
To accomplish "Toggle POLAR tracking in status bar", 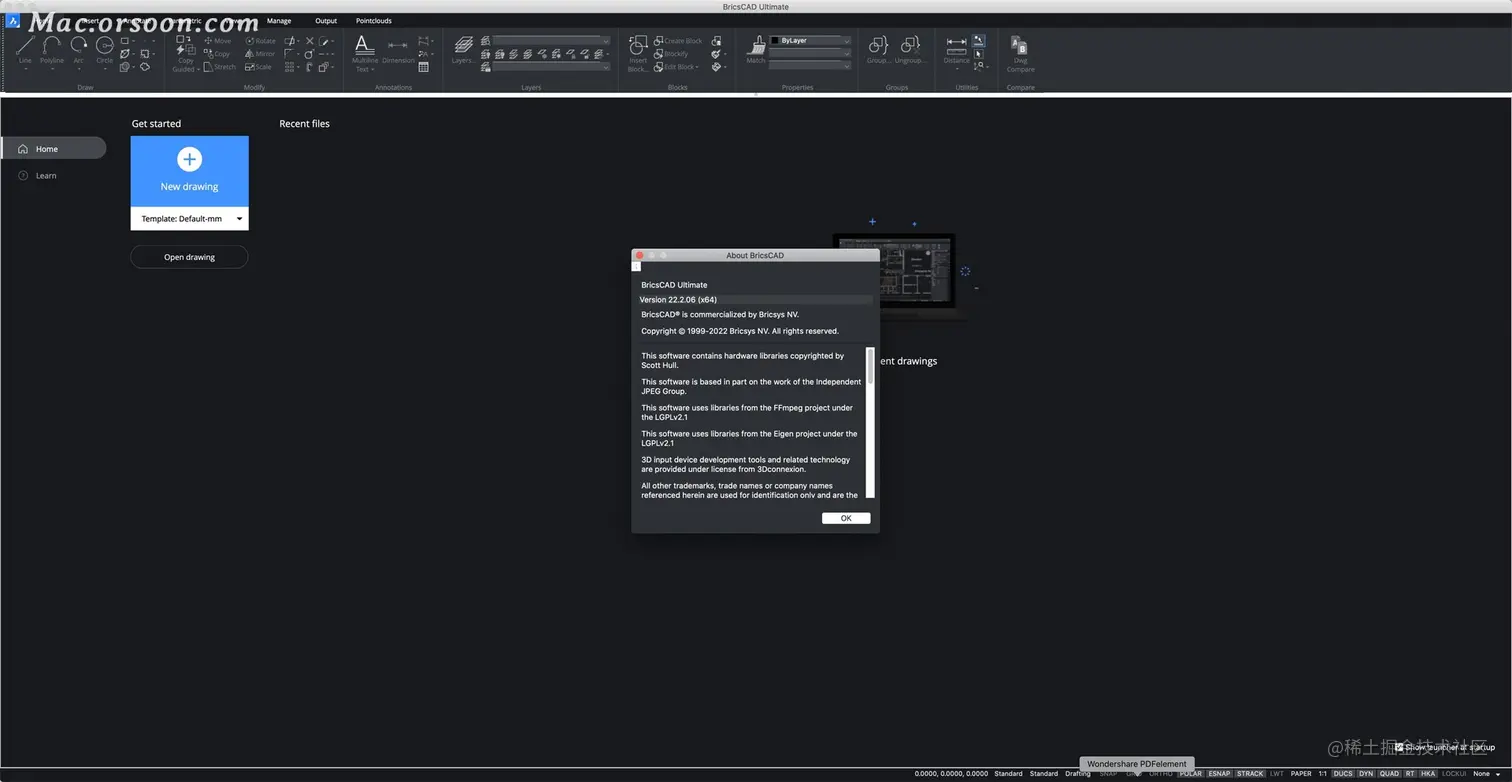I will [x=1190, y=774].
